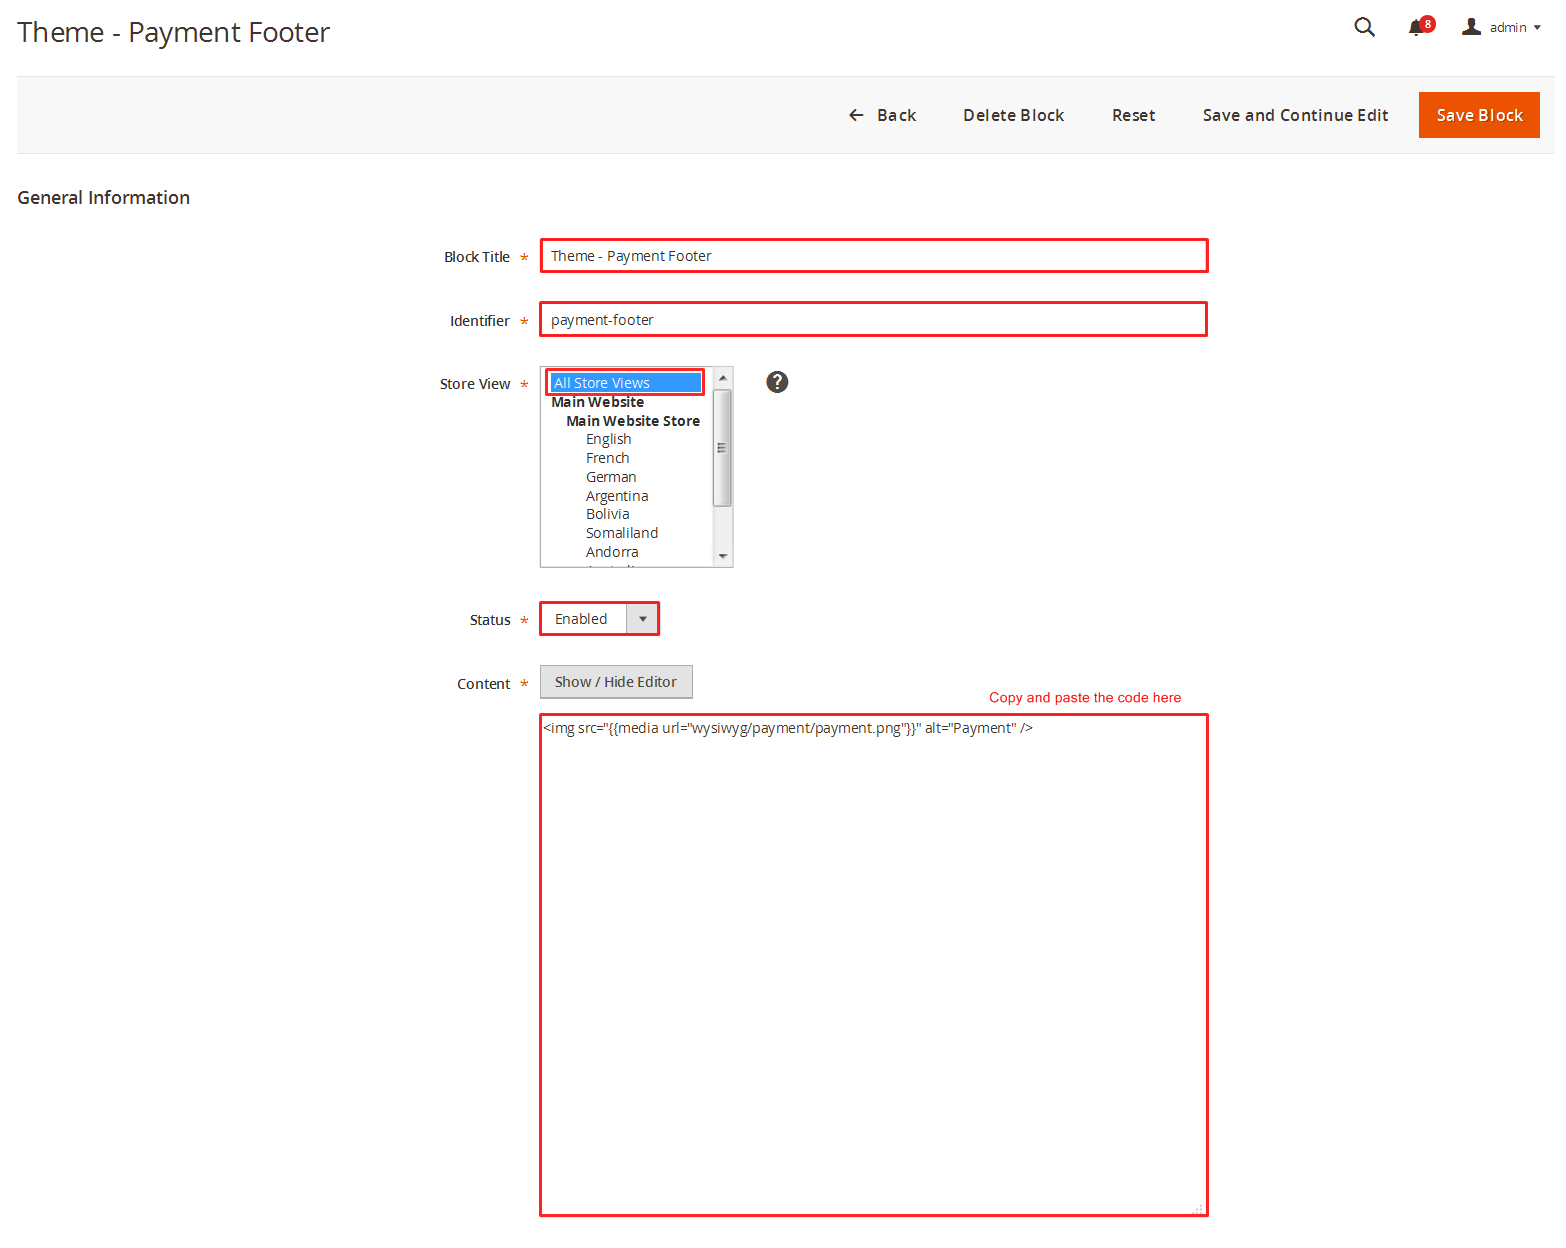
Task: Open the search magnifier icon
Action: click(x=1364, y=27)
